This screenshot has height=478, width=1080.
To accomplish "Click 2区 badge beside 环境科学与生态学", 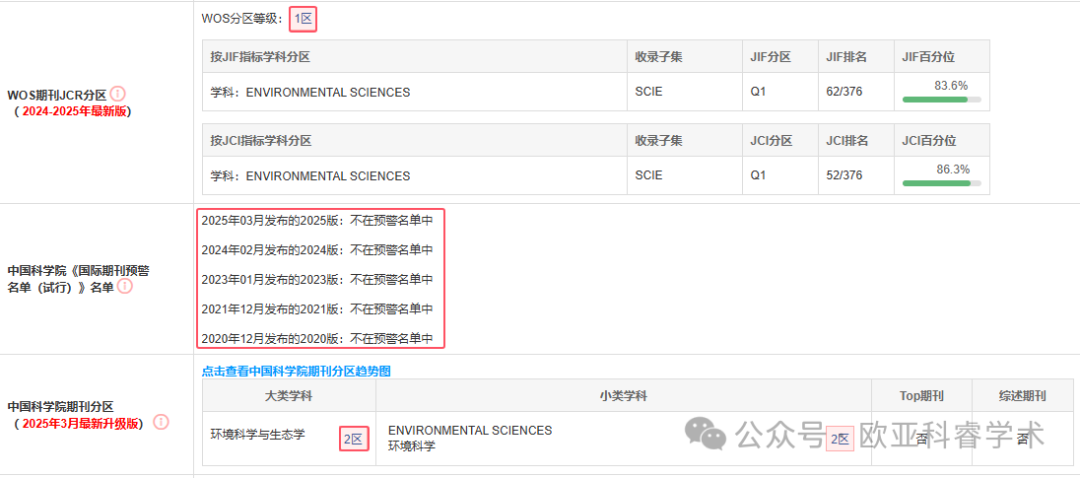I will pos(353,439).
